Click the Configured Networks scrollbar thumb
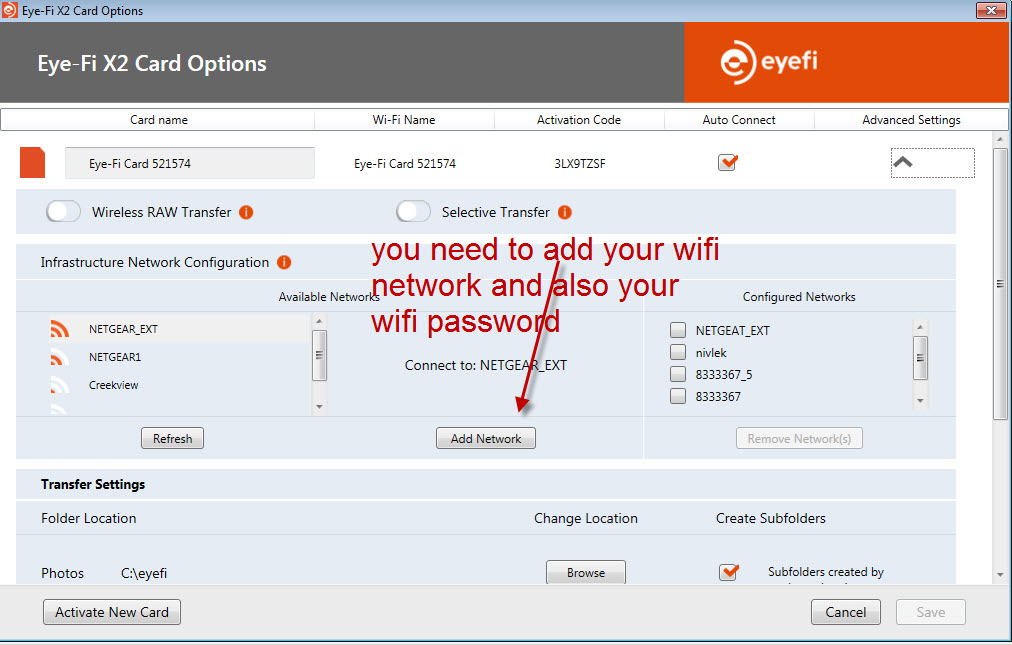Viewport: 1012px width, 645px height. click(x=920, y=358)
